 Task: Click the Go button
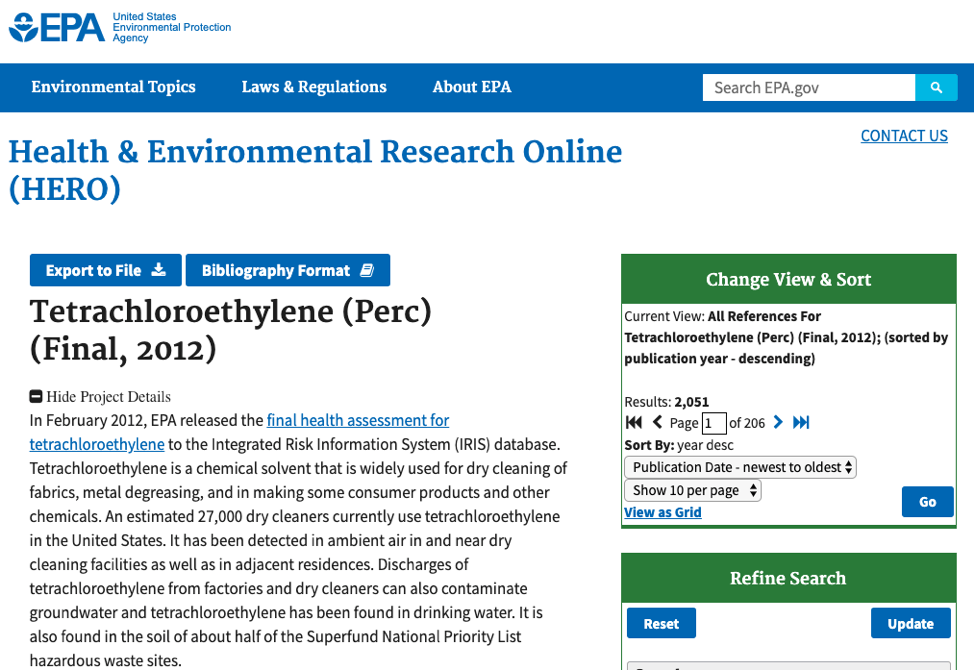(x=927, y=502)
